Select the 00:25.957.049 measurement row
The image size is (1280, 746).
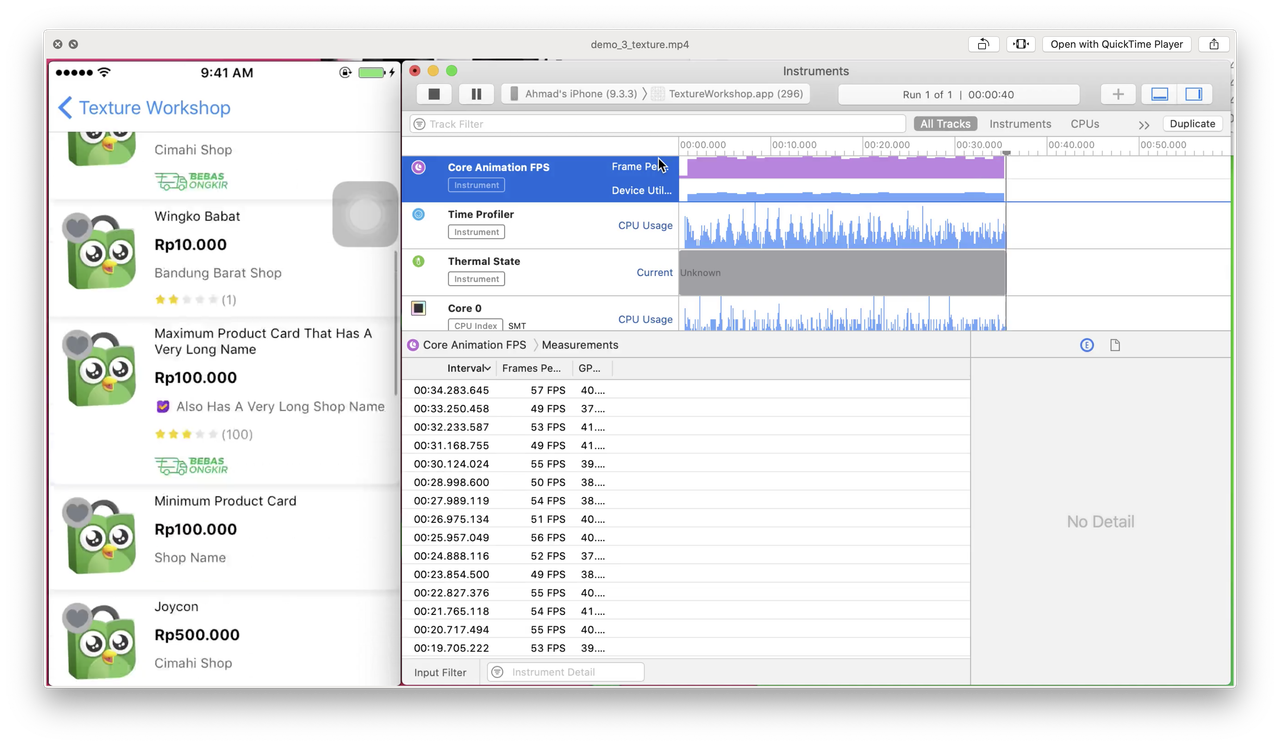[686, 537]
